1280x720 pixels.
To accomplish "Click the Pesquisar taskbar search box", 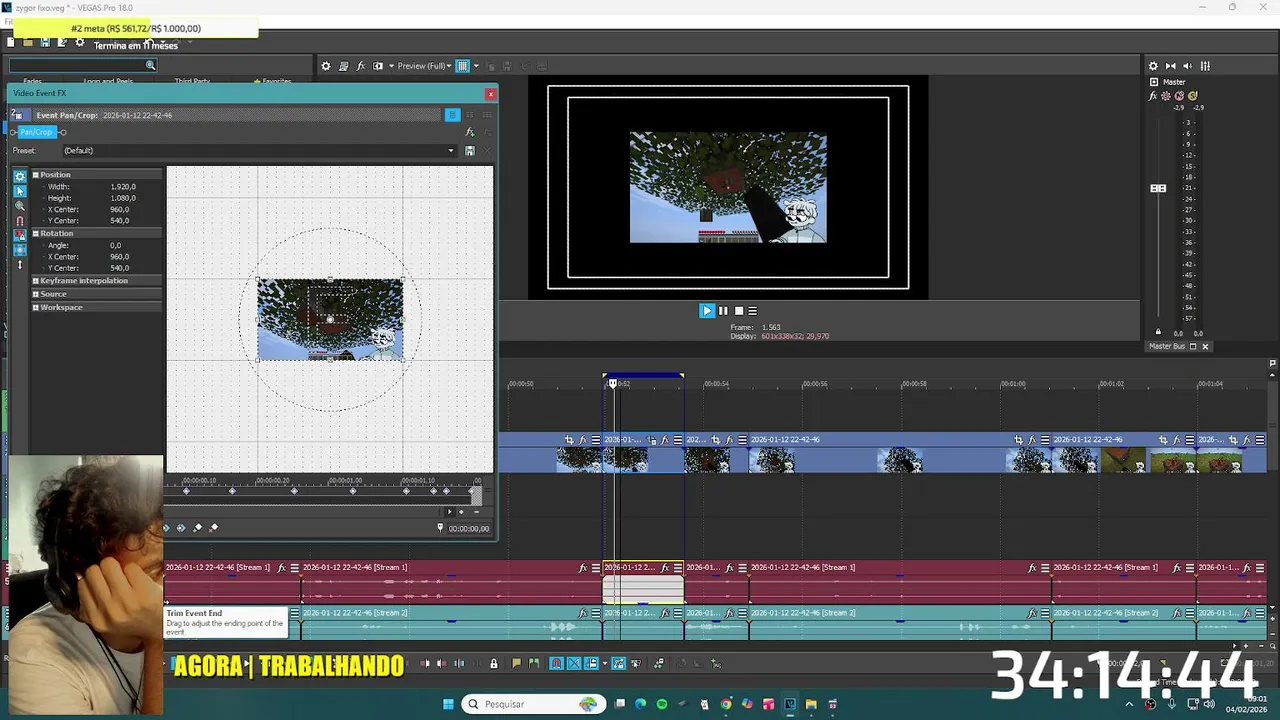I will tap(532, 704).
